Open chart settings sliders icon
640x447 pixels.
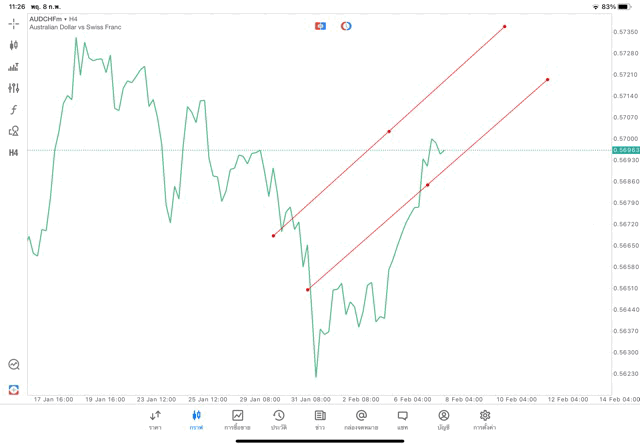14,88
